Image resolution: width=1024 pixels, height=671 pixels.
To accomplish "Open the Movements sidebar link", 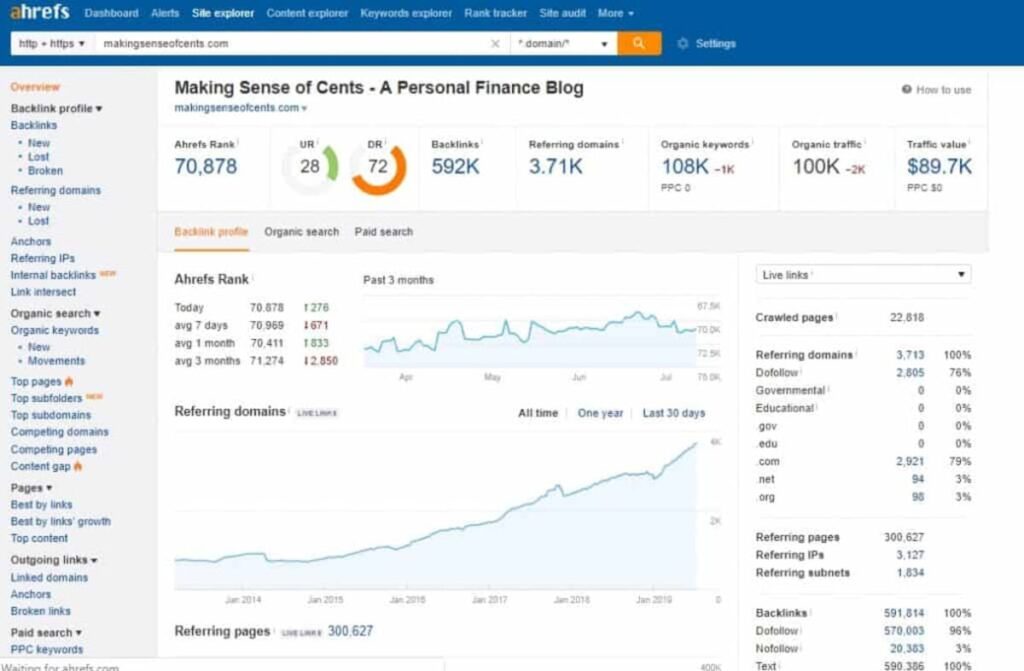I will tap(56, 361).
